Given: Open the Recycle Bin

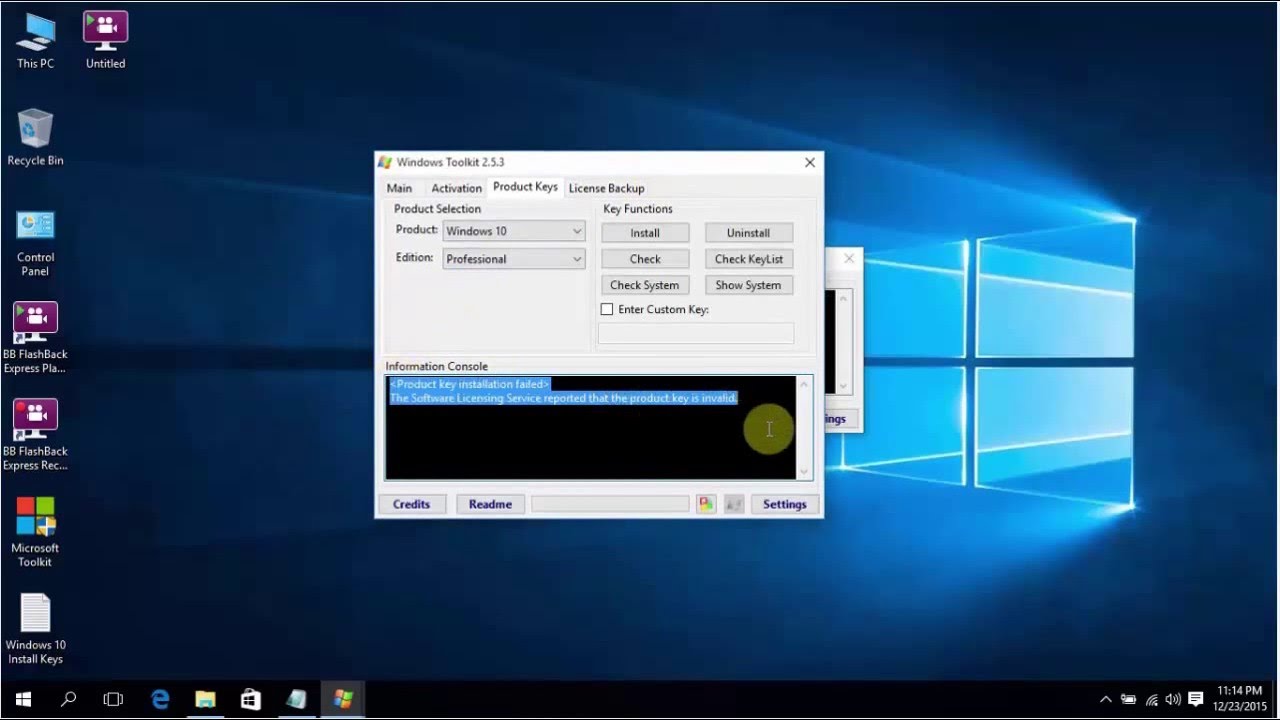Looking at the screenshot, I should pyautogui.click(x=35, y=137).
